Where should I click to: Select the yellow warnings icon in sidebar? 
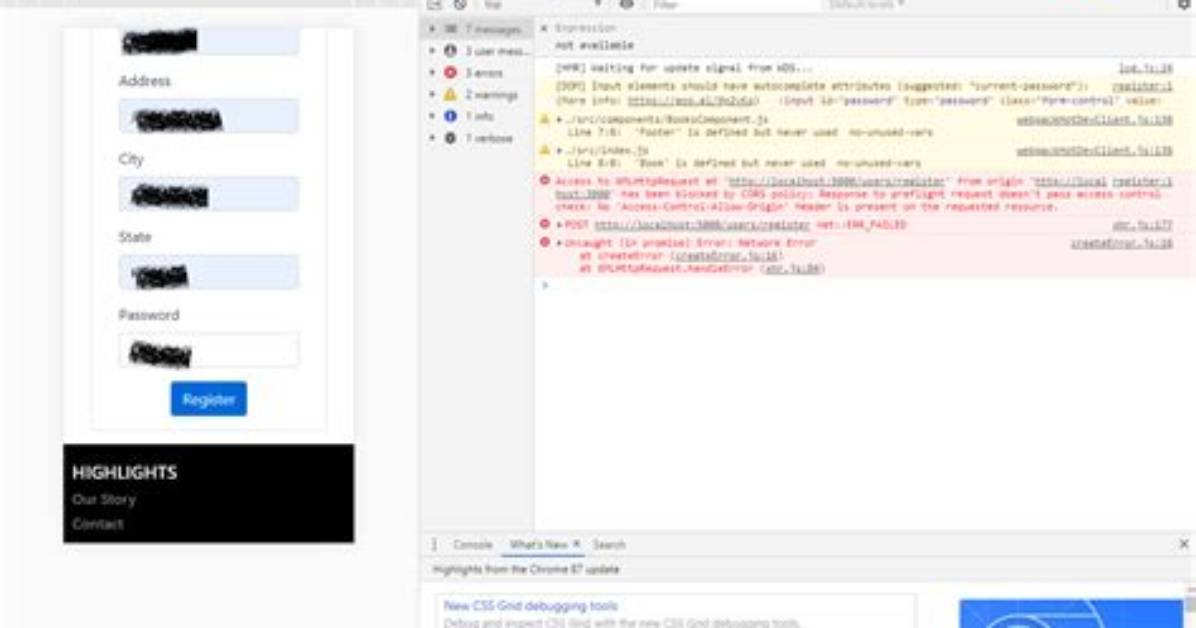click(x=451, y=95)
